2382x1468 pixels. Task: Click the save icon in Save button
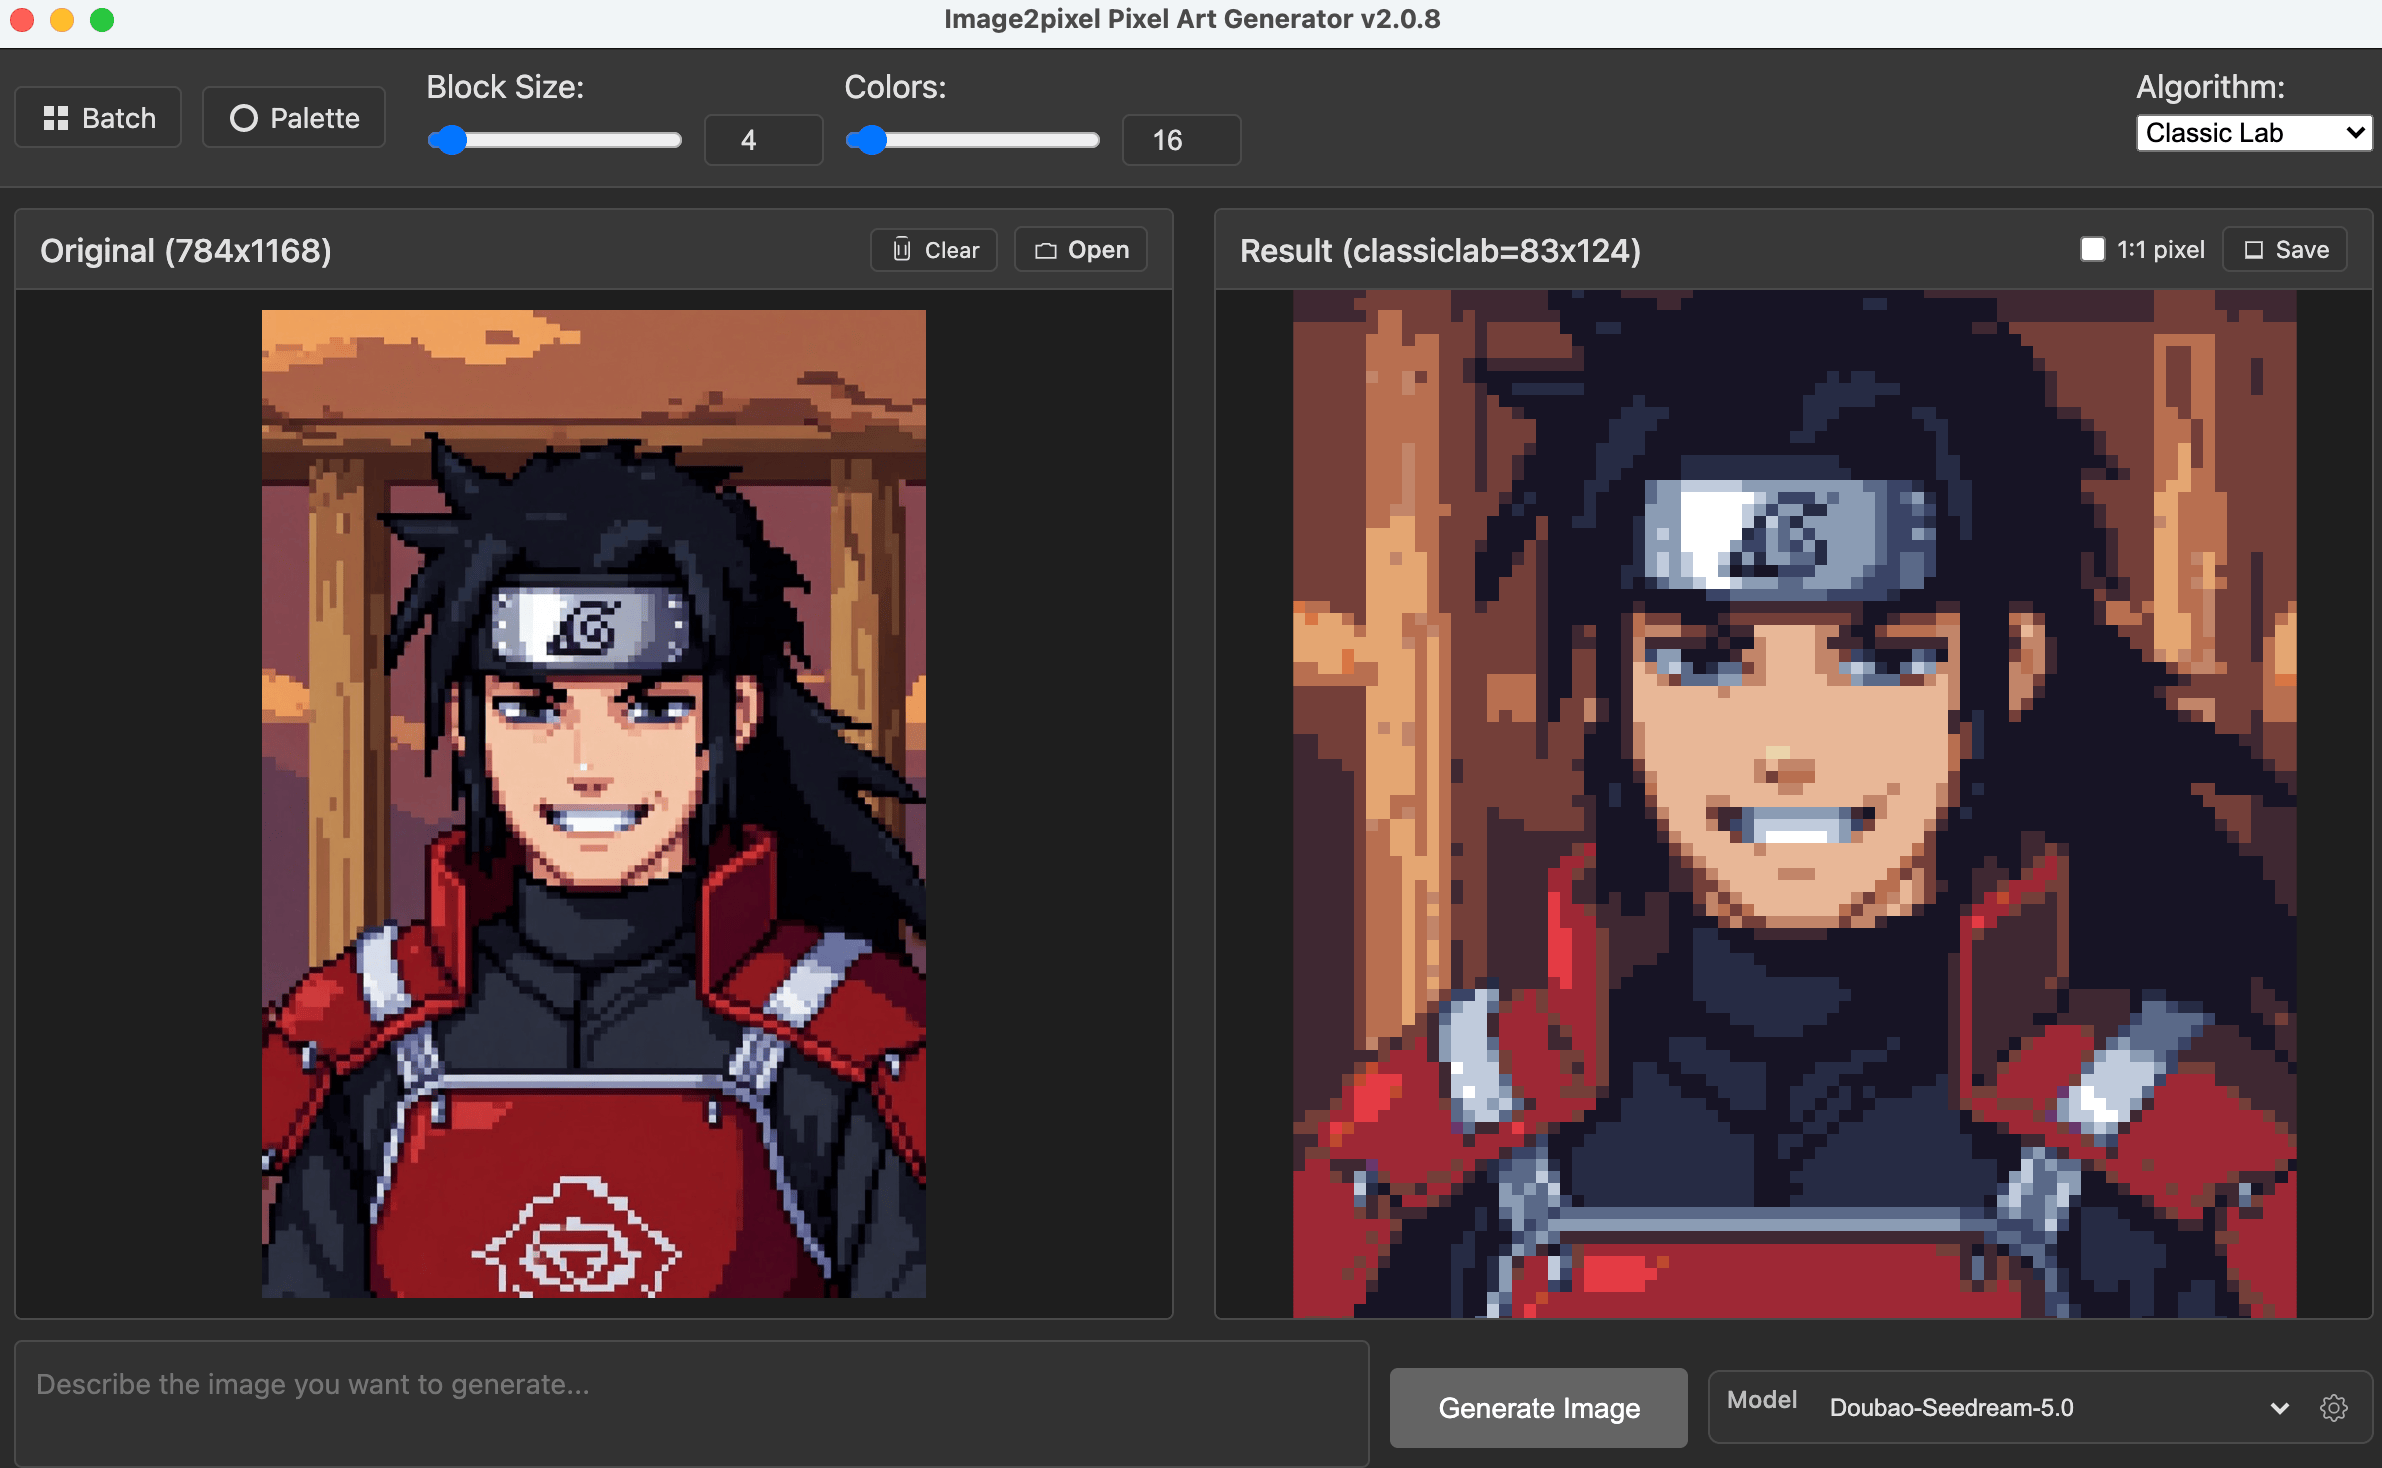coord(2254,250)
